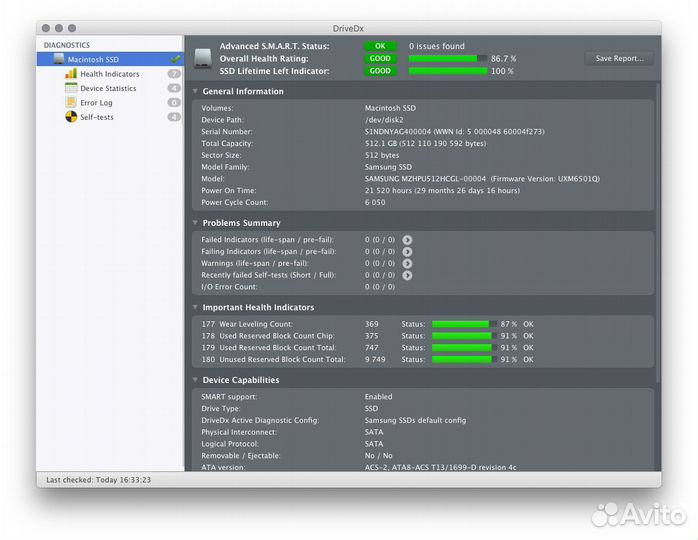The image size is (698, 540).
Task: Click the 86.7 % health rating value
Action: point(503,58)
